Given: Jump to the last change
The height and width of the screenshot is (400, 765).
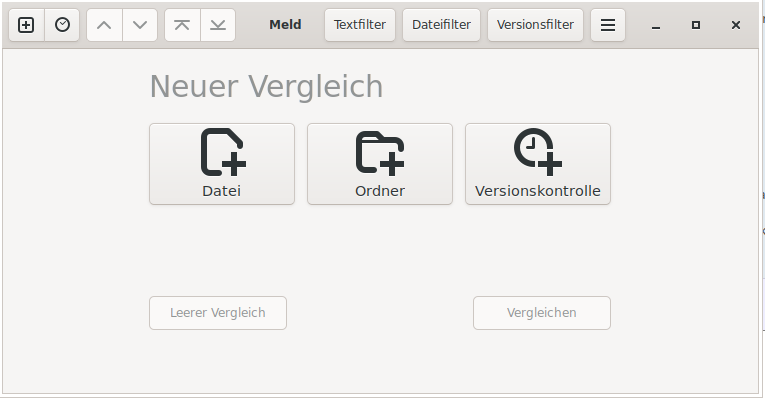Looking at the screenshot, I should click(218, 25).
